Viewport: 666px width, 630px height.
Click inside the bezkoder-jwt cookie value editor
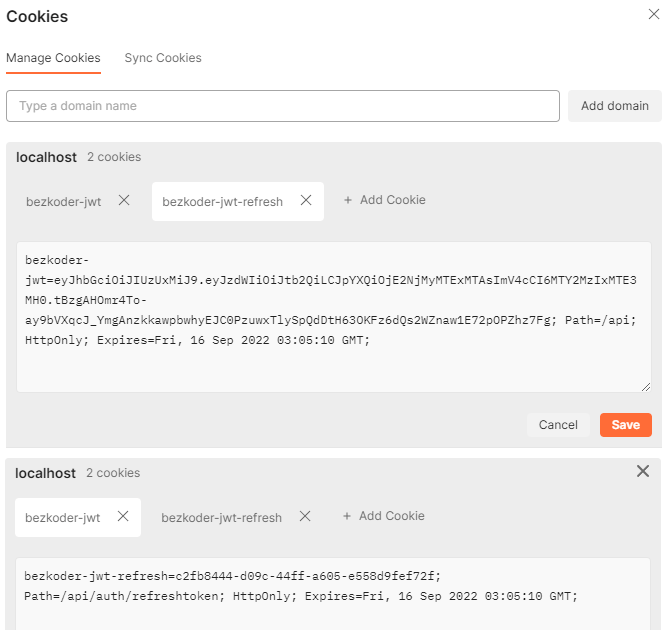click(x=333, y=317)
